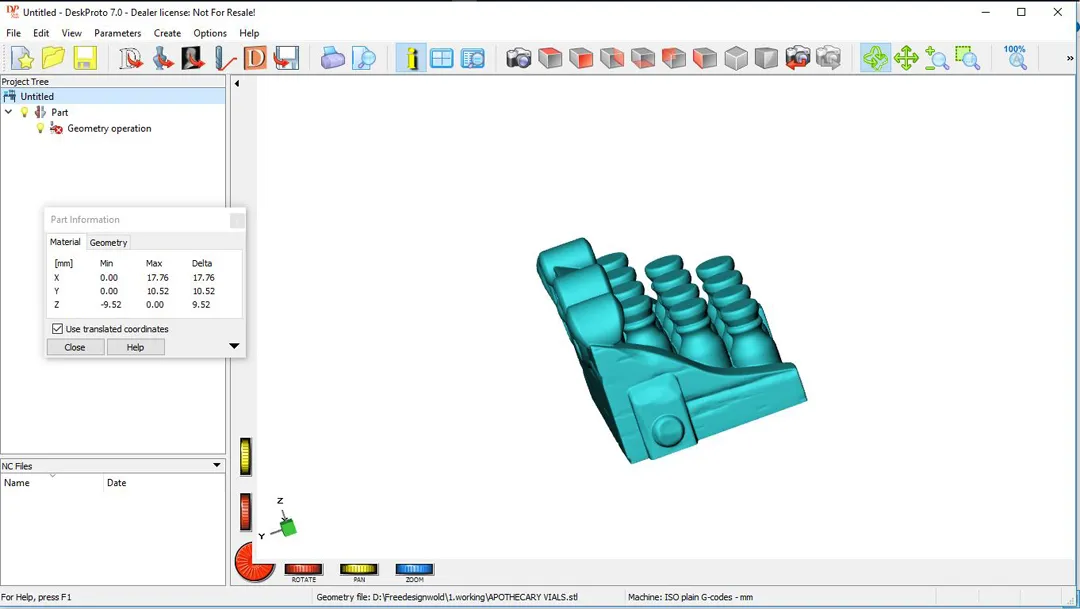Enable mouse pan mode with green four-arrow icon
The height and width of the screenshot is (609, 1080).
click(x=906, y=58)
